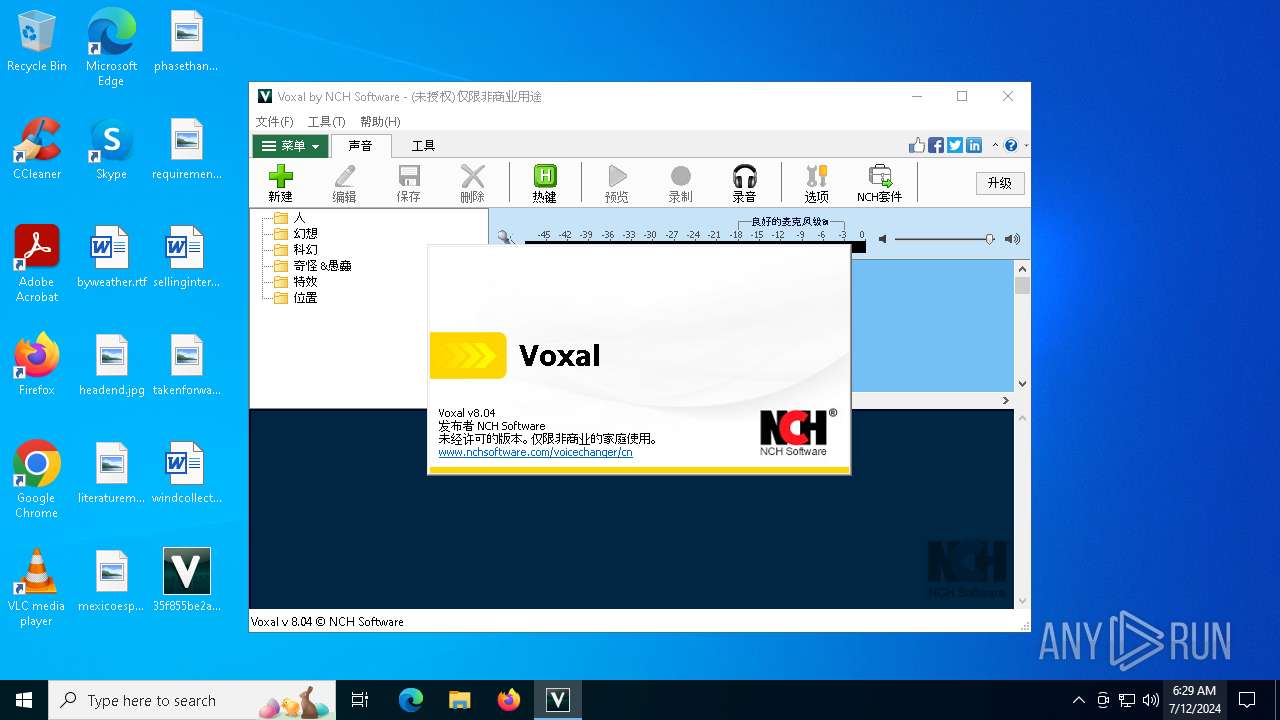Share via the LinkedIn icon
Image resolution: width=1280 pixels, height=720 pixels.
pyautogui.click(x=974, y=145)
